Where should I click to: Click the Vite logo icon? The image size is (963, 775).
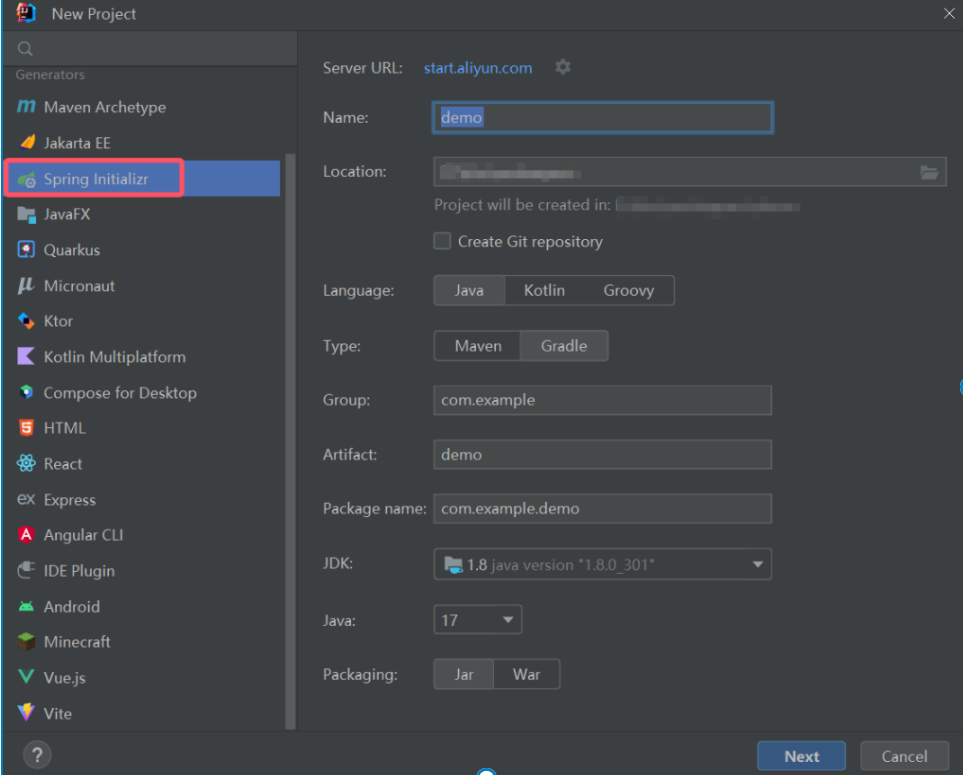tap(26, 712)
